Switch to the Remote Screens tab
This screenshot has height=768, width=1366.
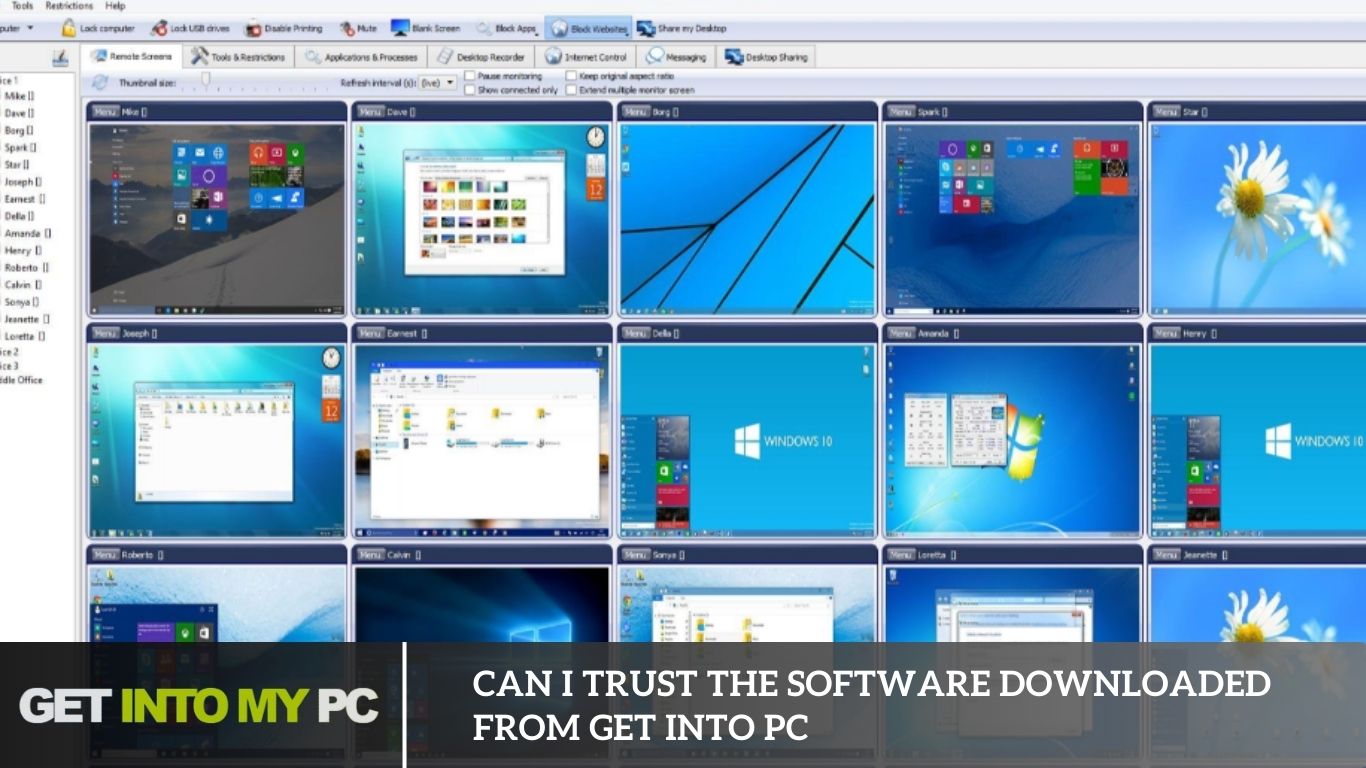131,57
